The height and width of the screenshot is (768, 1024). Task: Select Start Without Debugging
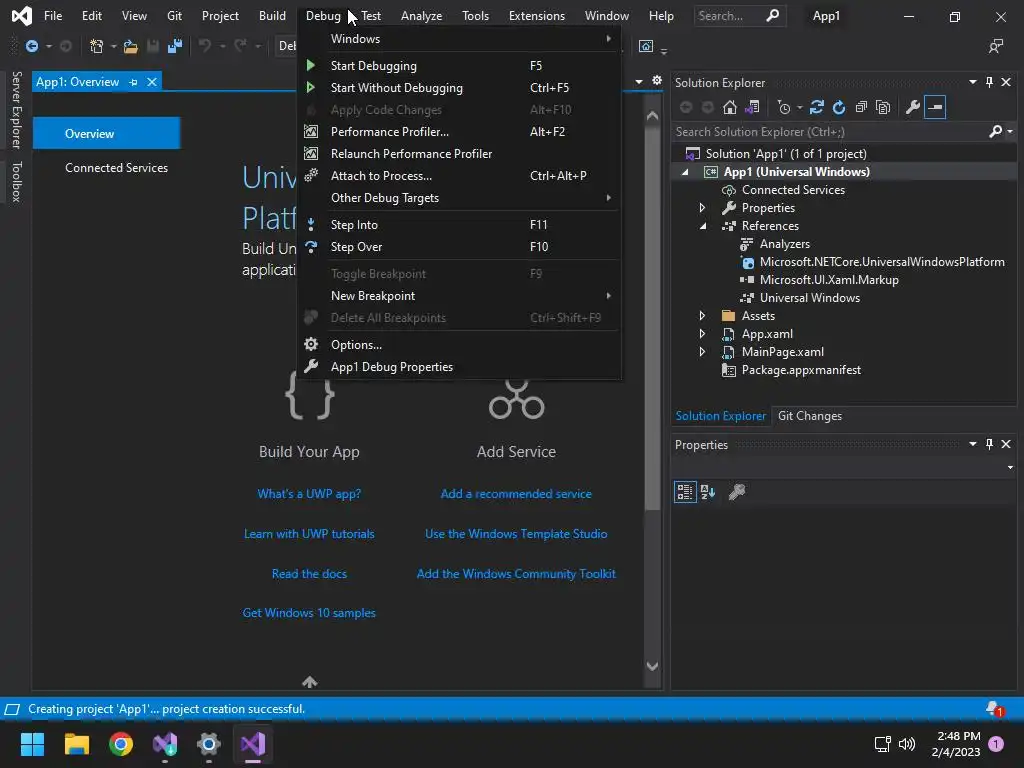pos(458,88)
